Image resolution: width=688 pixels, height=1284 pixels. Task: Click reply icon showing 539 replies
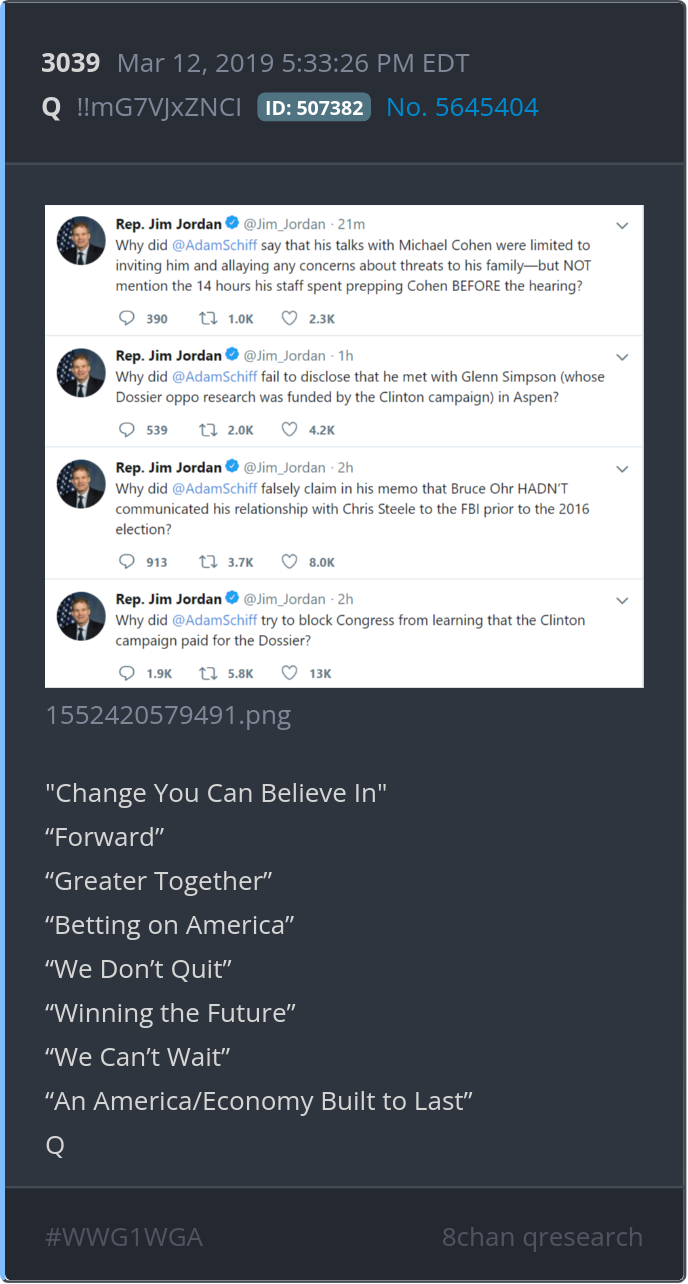127,430
